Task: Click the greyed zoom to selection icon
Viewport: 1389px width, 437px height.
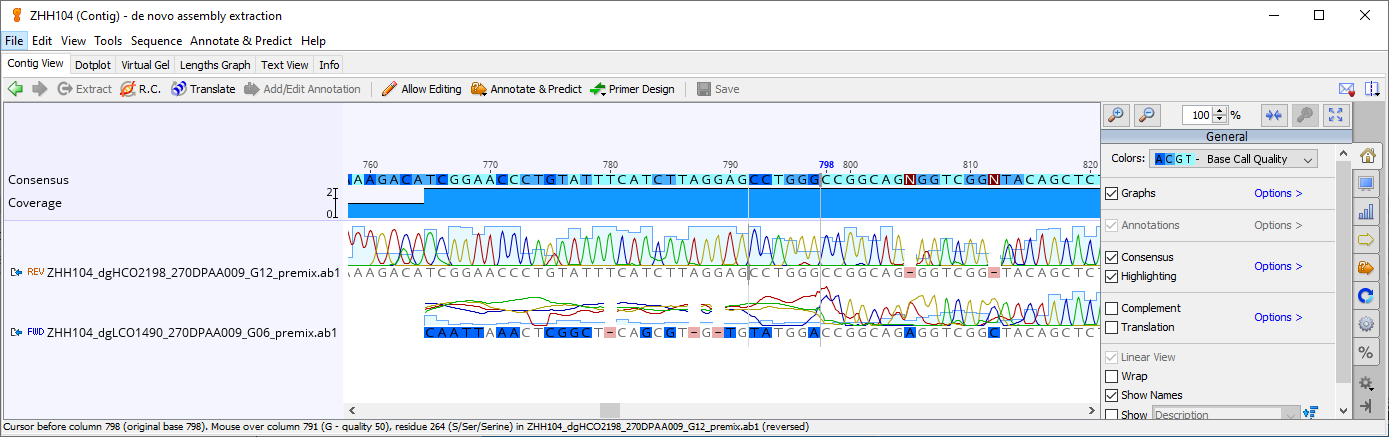Action: pos(1305,115)
